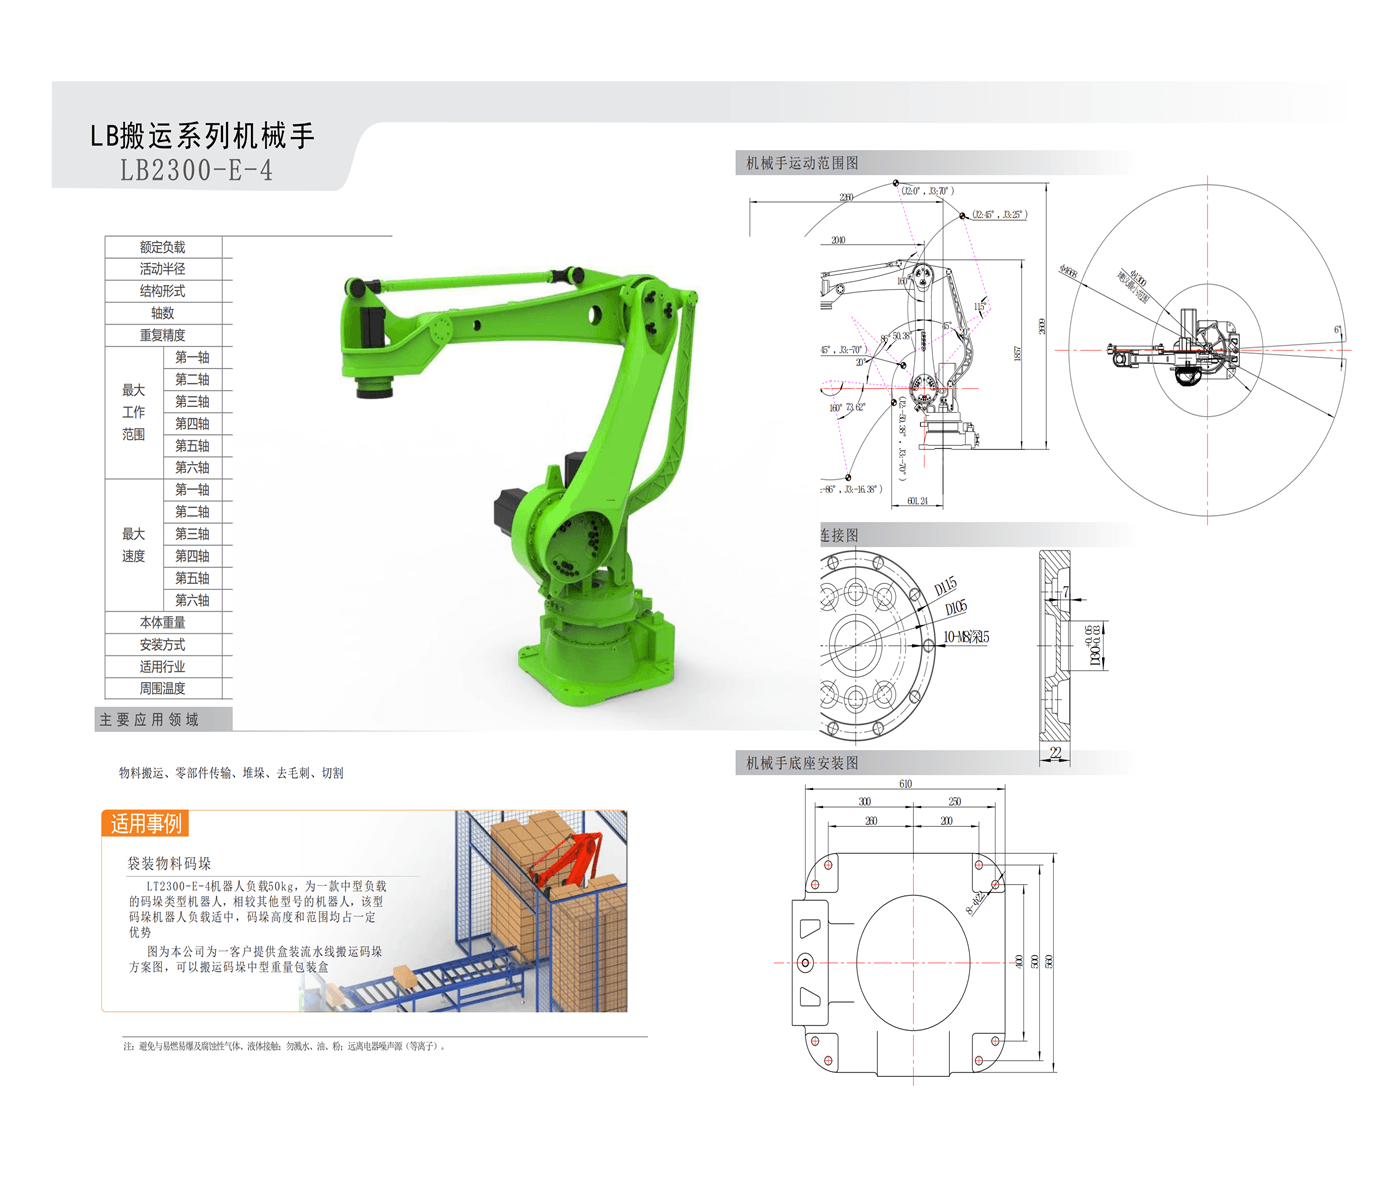
Task: Click the '200' dimension on base drawing
Action: coord(946,820)
